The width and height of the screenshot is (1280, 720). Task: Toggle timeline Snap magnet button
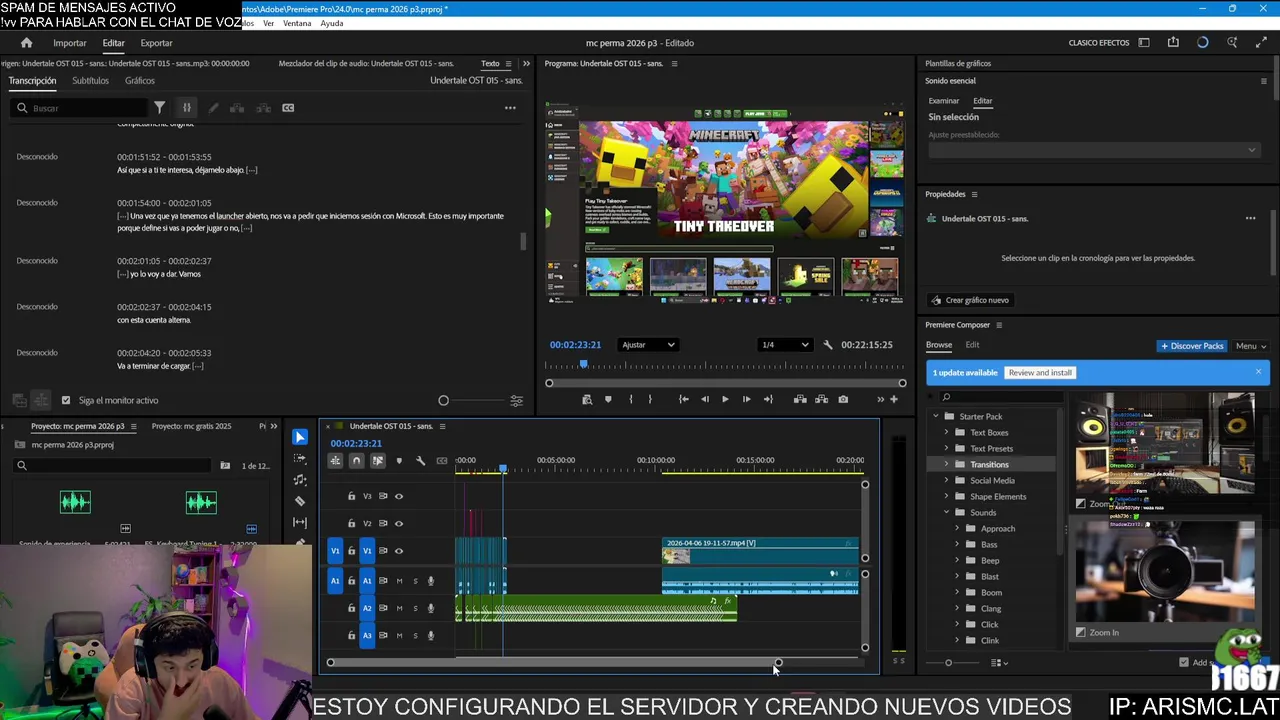356,461
